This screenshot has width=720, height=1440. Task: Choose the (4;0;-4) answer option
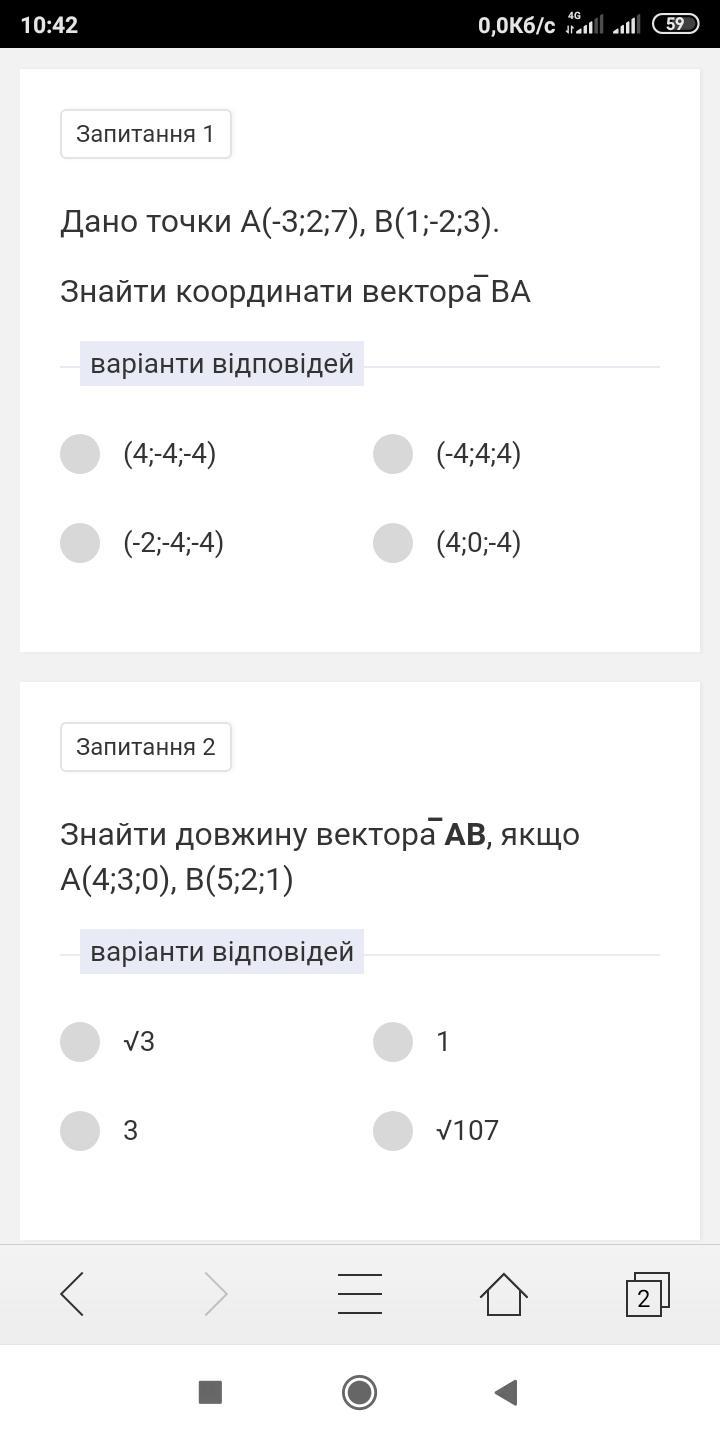point(393,543)
